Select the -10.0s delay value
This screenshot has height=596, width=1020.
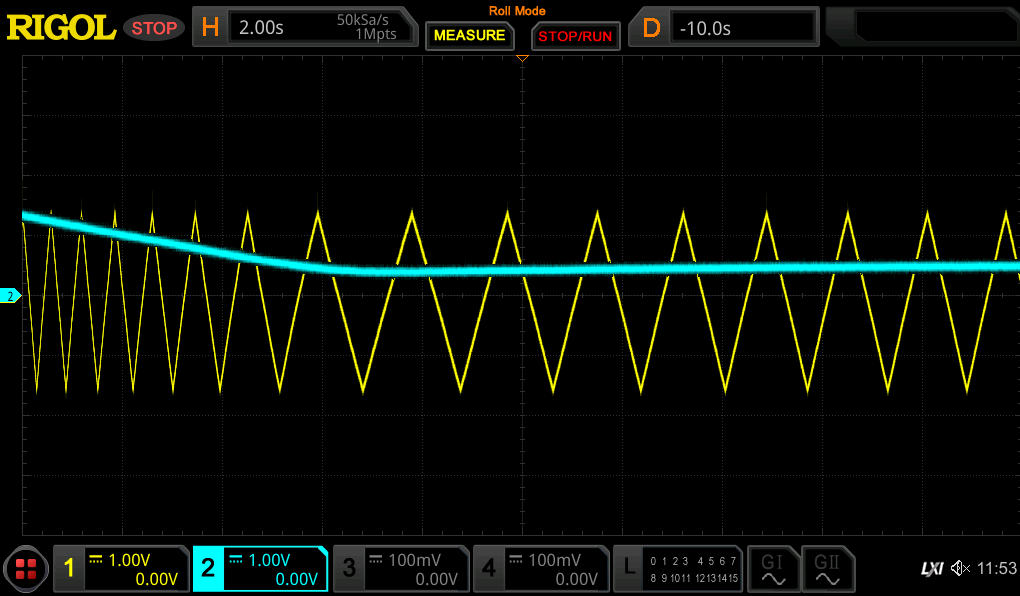705,29
